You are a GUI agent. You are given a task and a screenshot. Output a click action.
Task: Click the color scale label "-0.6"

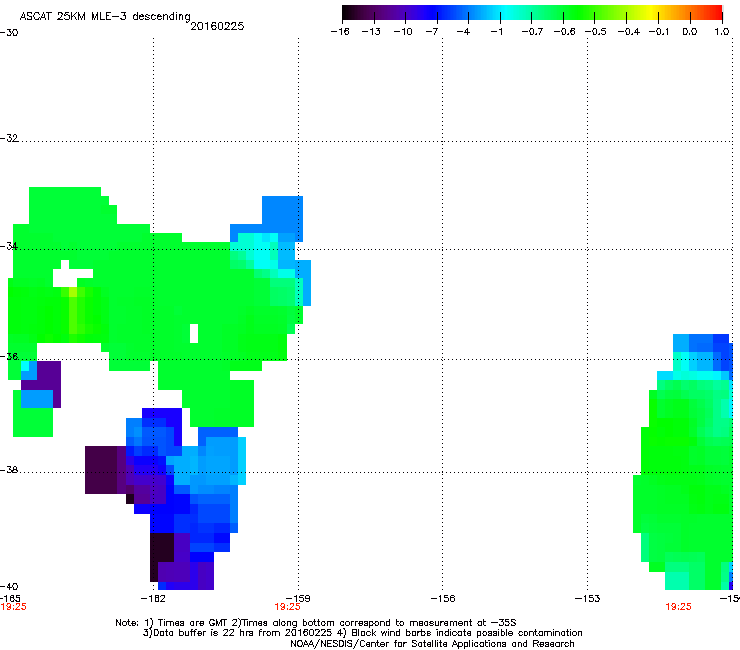[564, 32]
